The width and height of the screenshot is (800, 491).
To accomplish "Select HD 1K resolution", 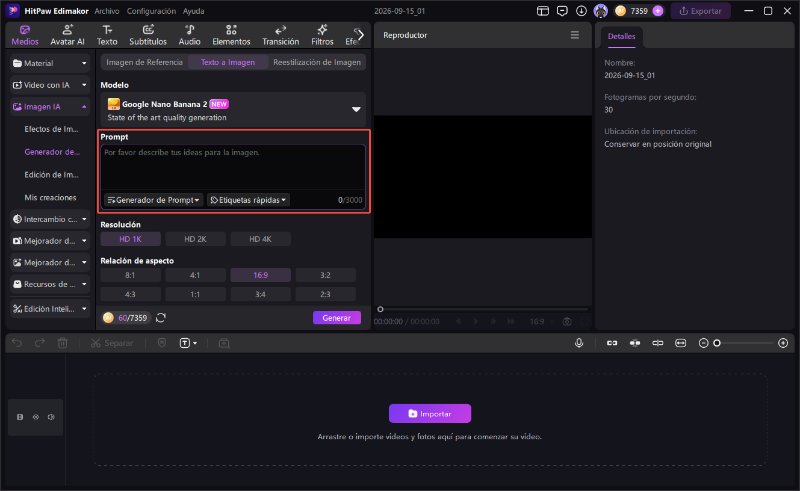I will (x=131, y=239).
